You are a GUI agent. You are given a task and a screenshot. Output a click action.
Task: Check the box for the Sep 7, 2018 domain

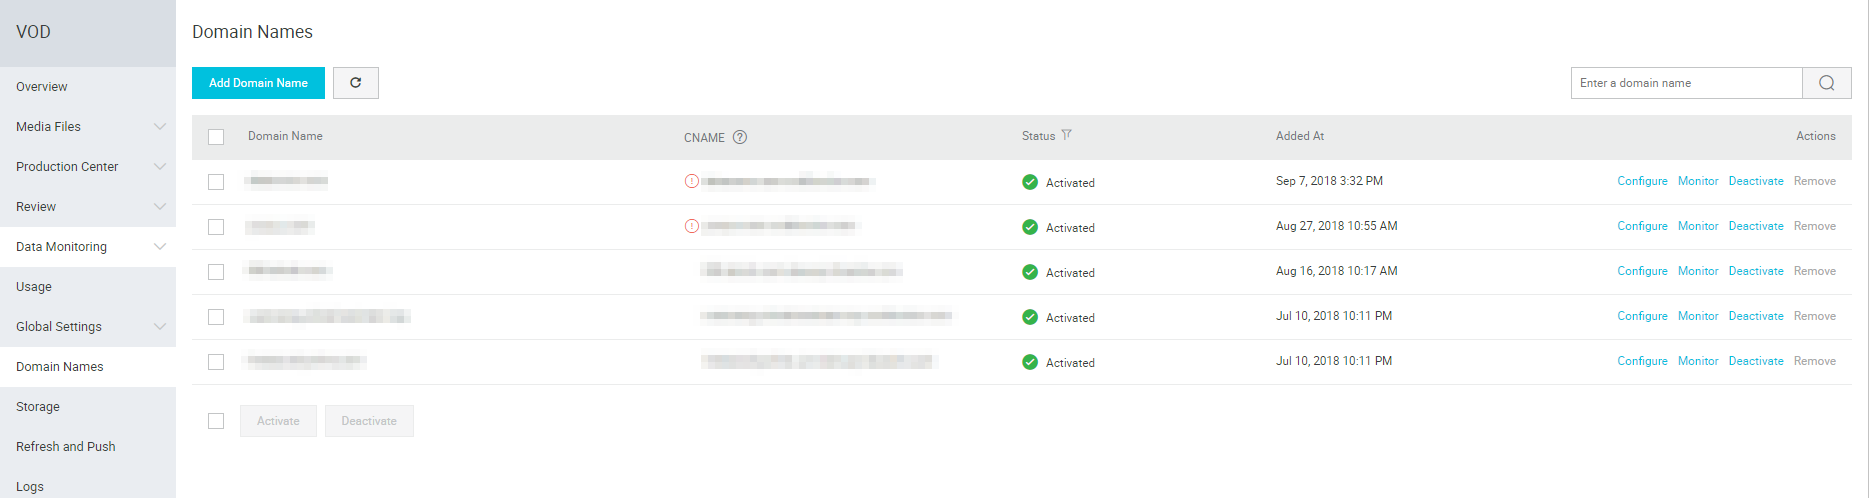[x=216, y=182]
